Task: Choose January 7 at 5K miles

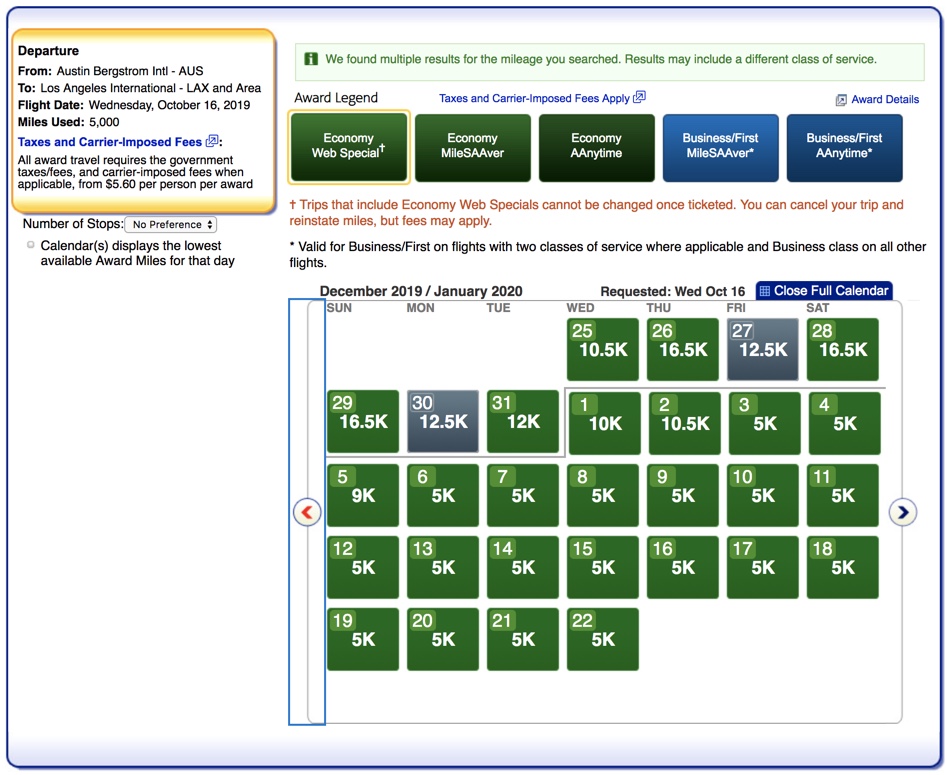Action: 522,495
